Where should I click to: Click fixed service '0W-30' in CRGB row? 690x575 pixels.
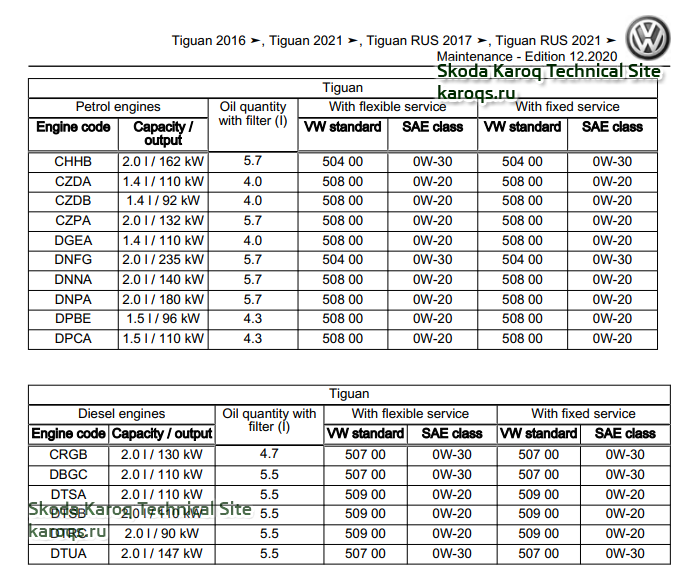pos(625,454)
